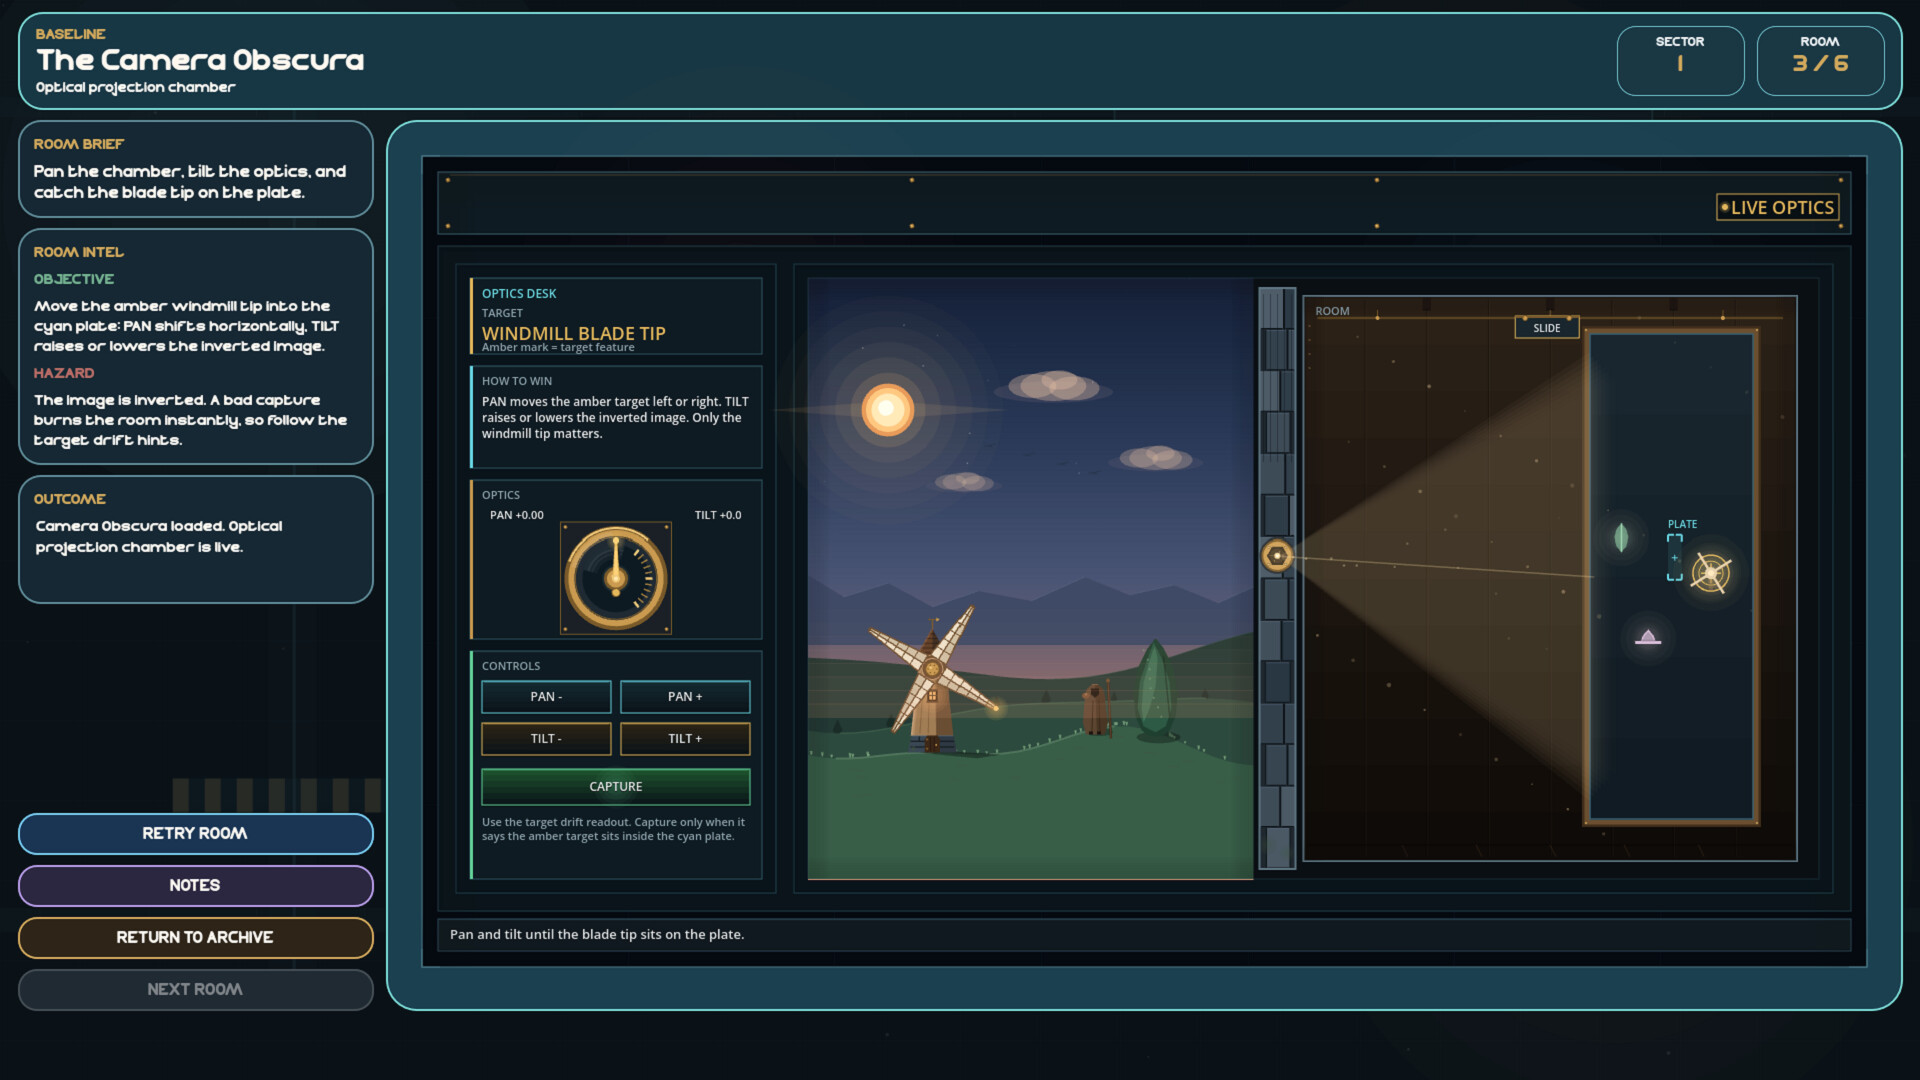
Task: Click the brass optics dial gauge
Action: (x=616, y=578)
